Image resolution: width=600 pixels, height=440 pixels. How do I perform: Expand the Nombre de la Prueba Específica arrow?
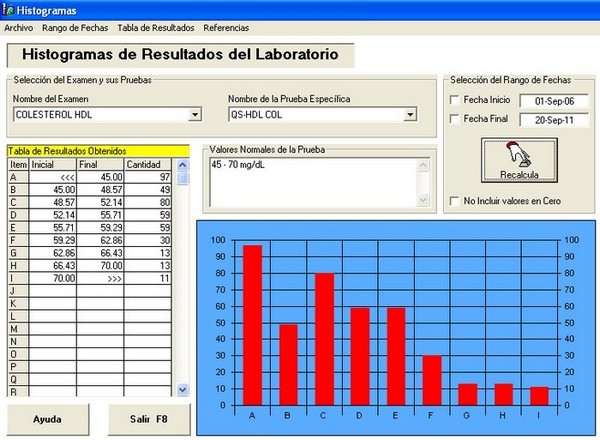410,114
